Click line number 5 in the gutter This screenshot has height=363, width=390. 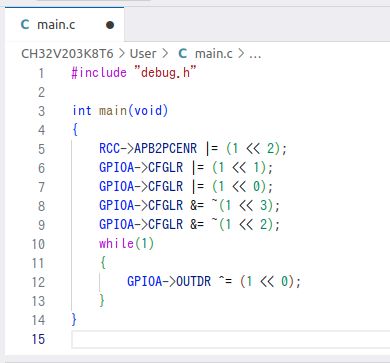[x=41, y=149]
